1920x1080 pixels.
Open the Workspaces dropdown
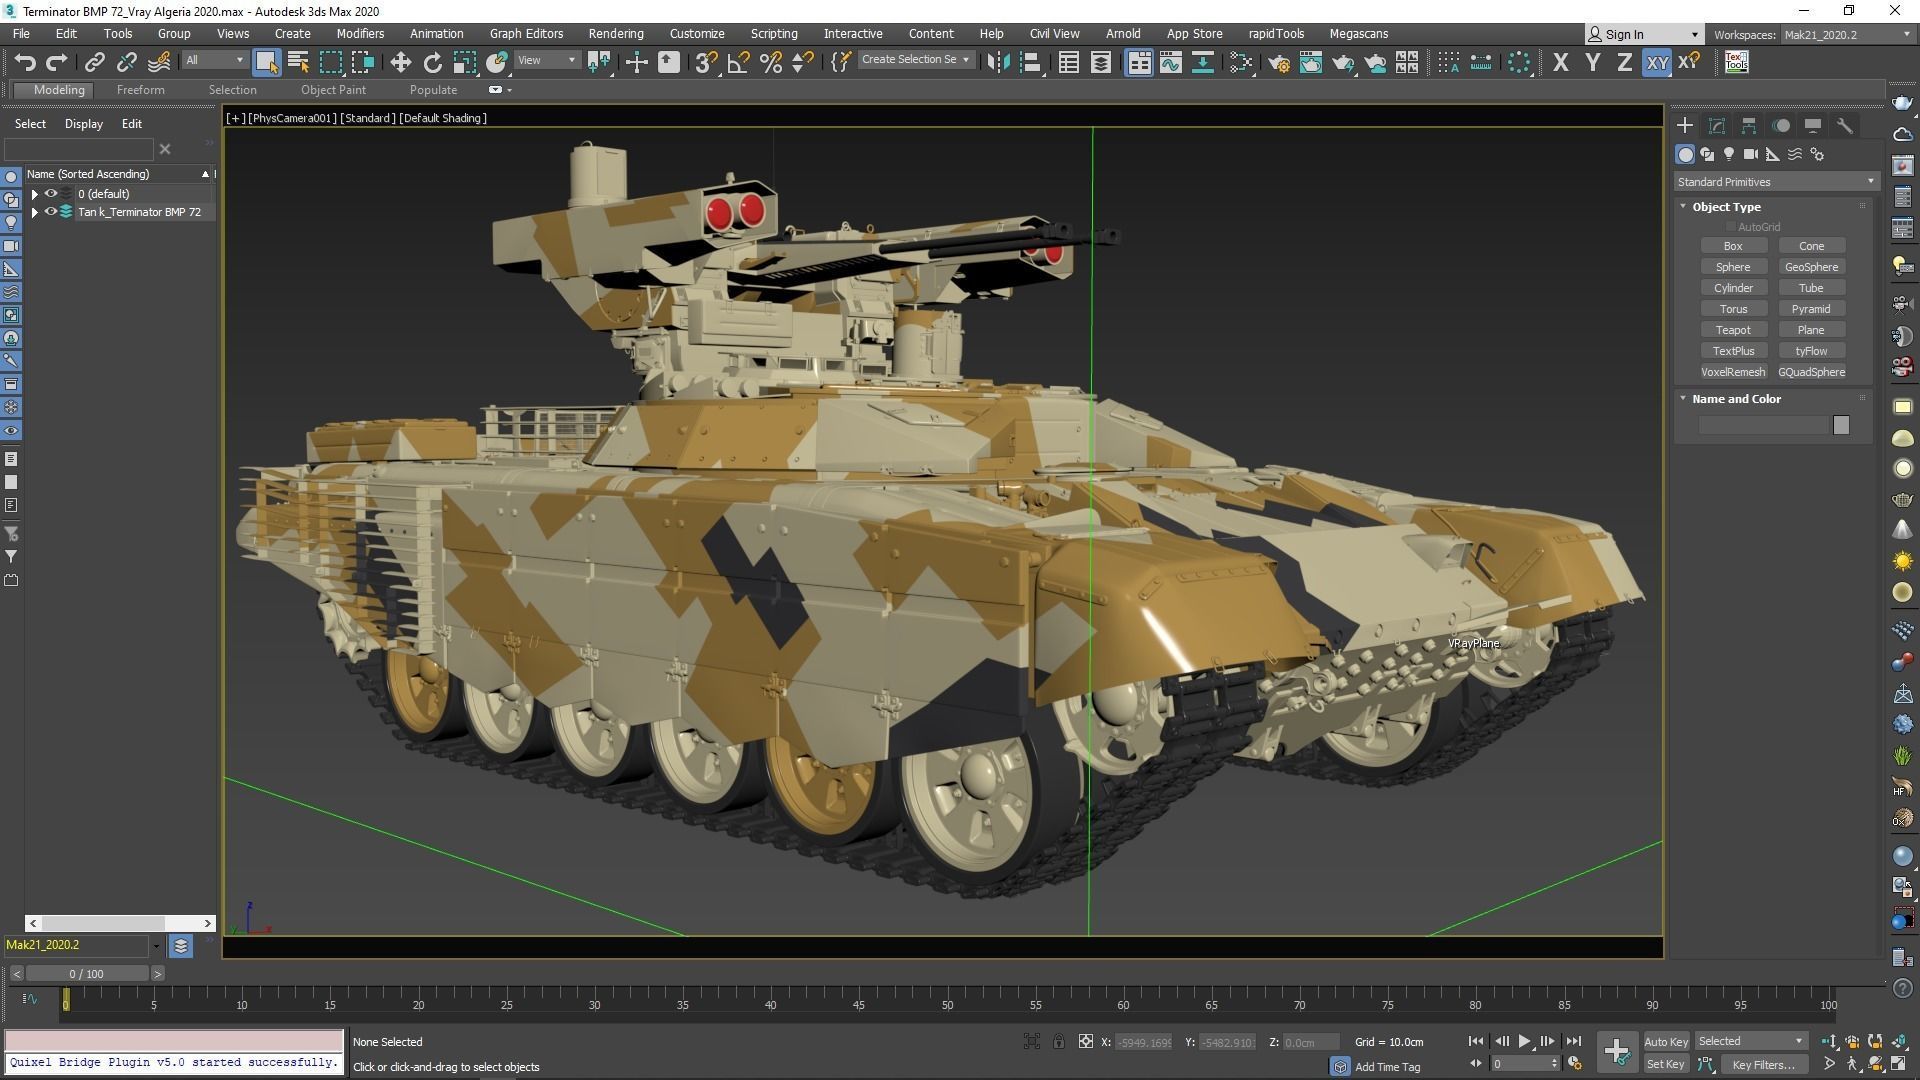(1847, 35)
